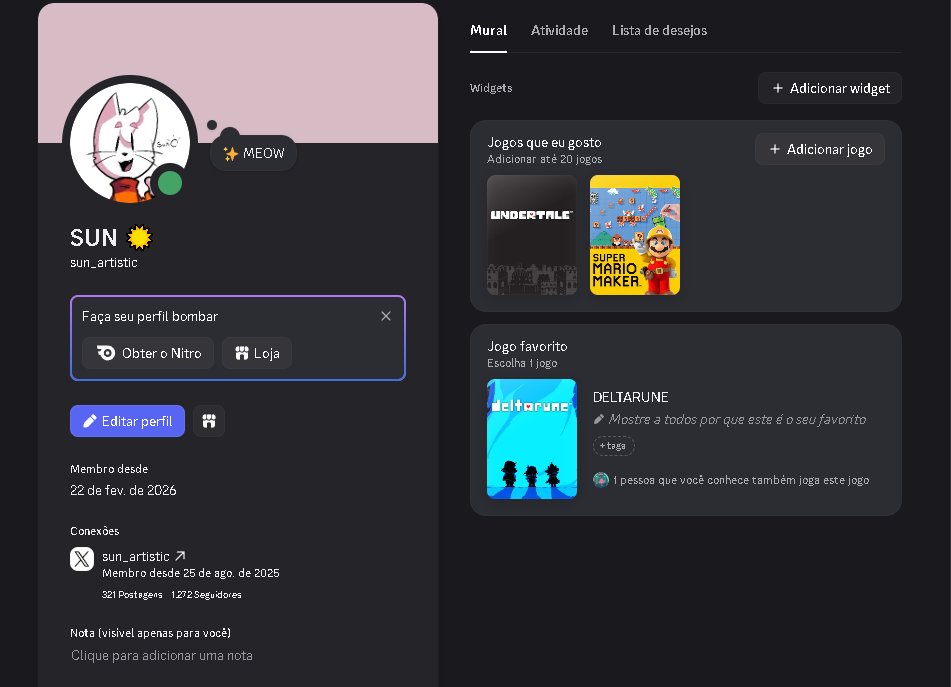The image size is (951, 687).
Task: Click 'Membro desde 25 de ago. de 2025' text
Action: [190, 573]
